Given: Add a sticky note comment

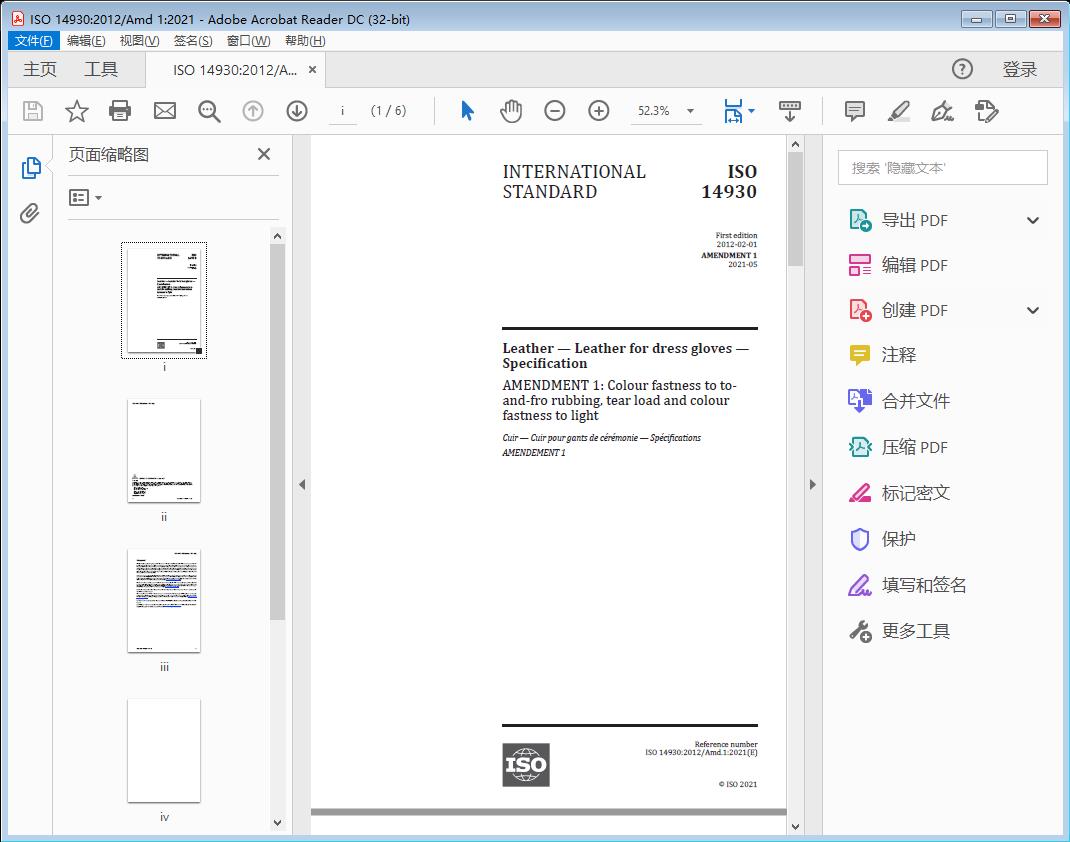Looking at the screenshot, I should tap(855, 111).
